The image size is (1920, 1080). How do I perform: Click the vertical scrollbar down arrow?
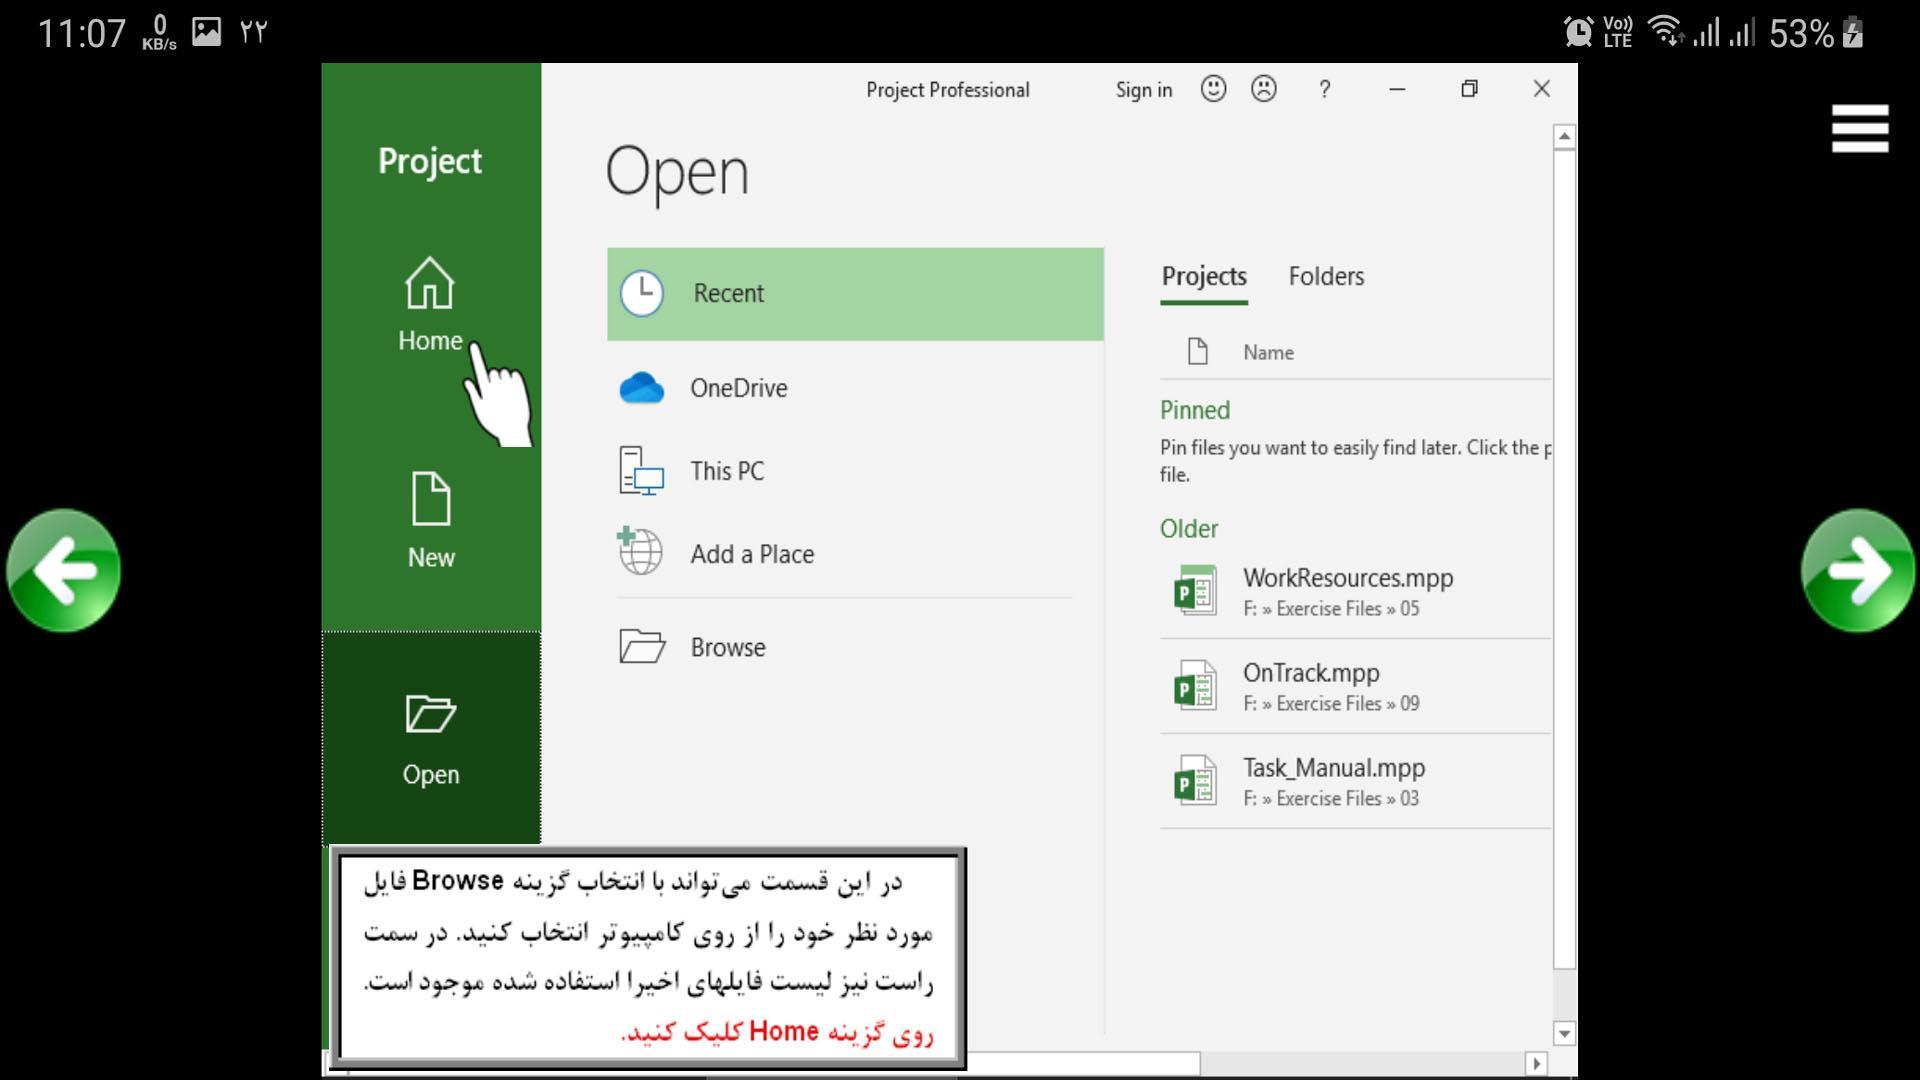click(x=1565, y=1033)
